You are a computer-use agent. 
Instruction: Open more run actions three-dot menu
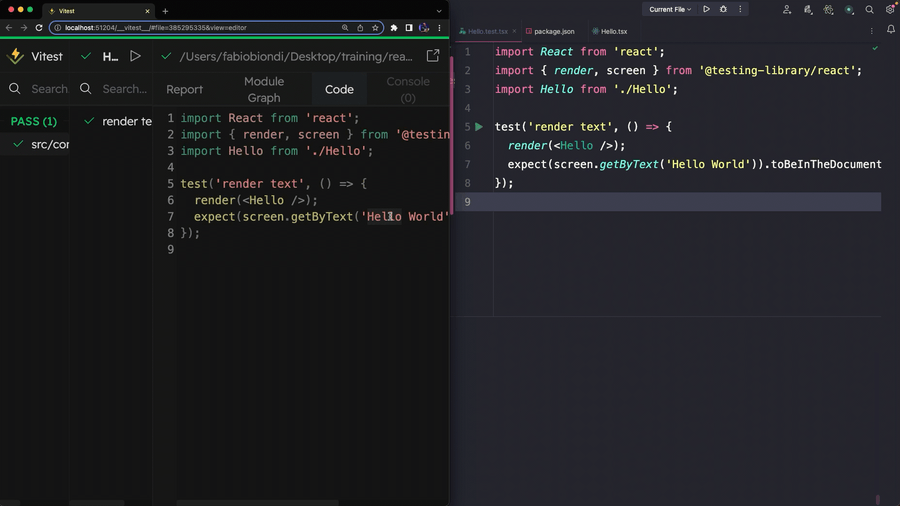click(x=740, y=9)
